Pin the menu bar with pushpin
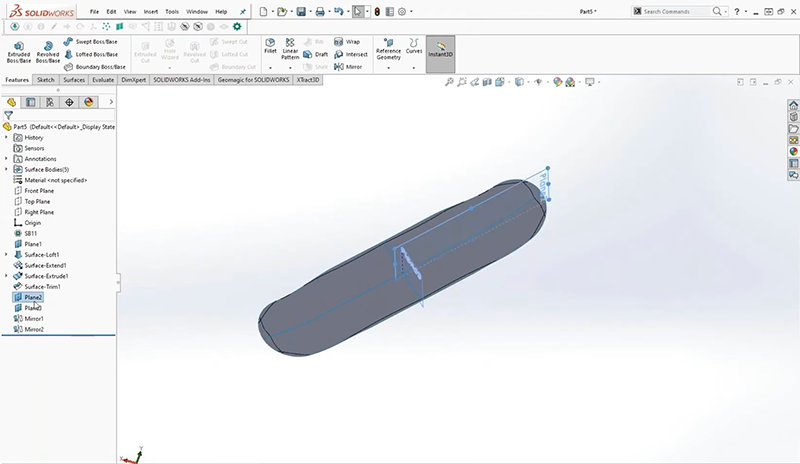The image size is (800, 464). (243, 11)
